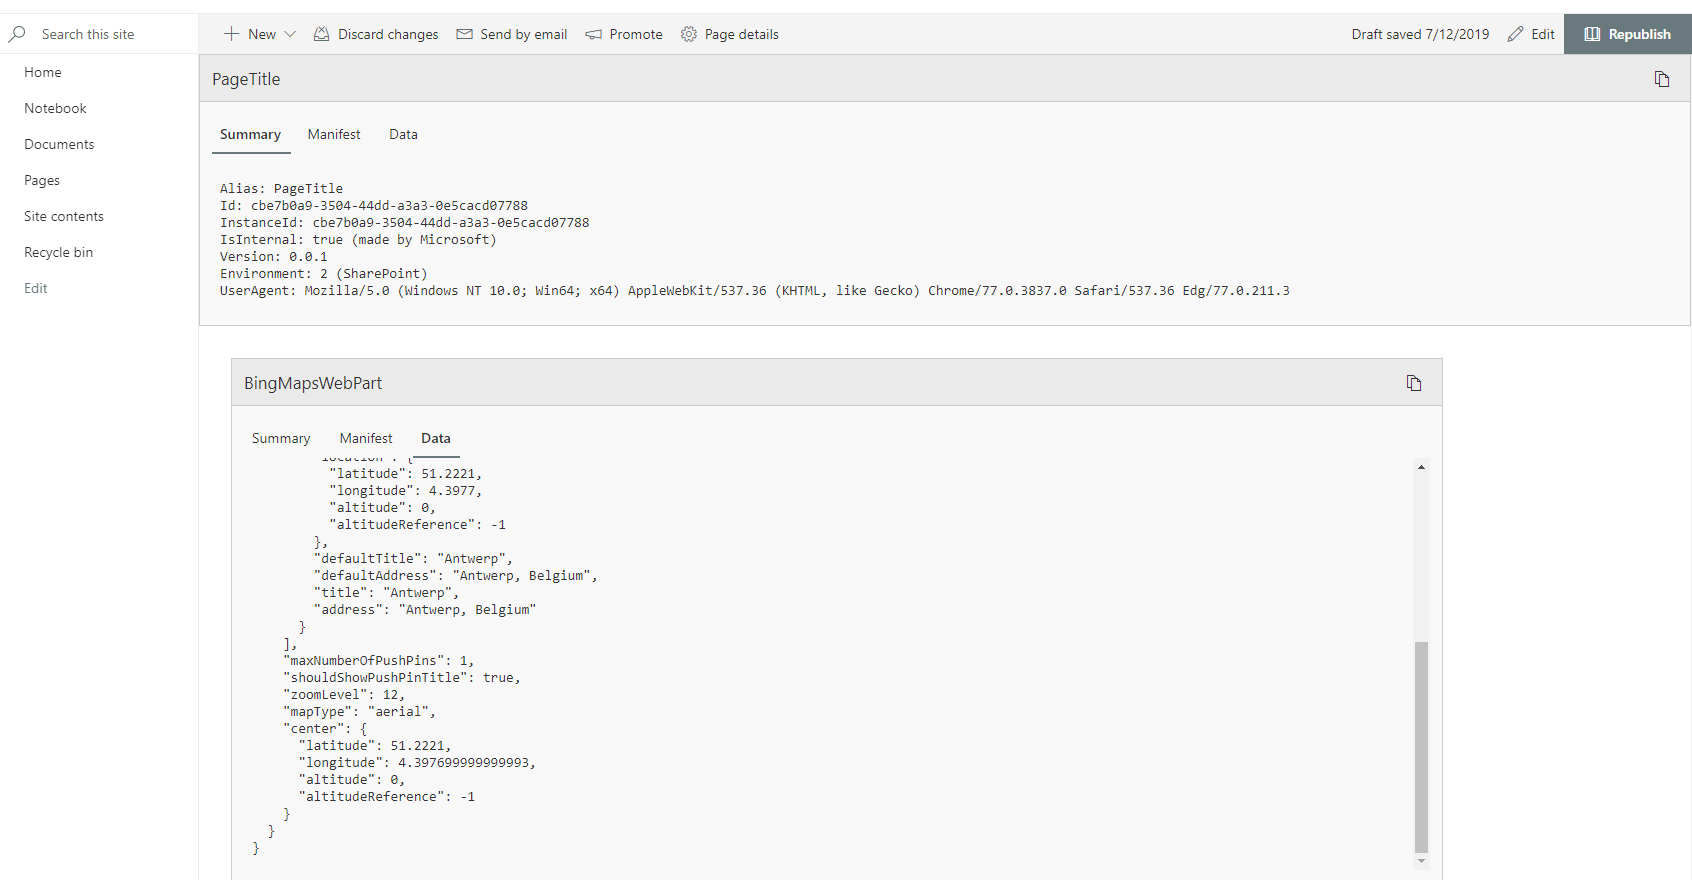Screen dimensions: 1692x880
Task: Click the Edit pencil icon
Action: coord(1515,34)
